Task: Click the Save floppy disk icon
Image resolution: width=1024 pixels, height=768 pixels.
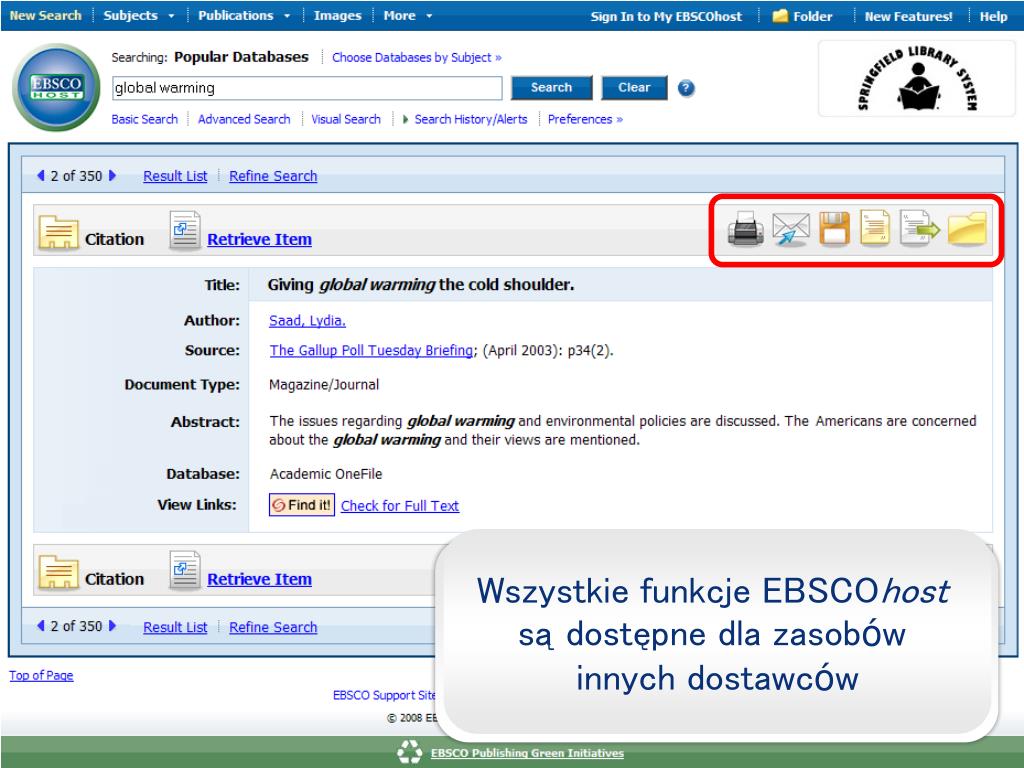Action: pos(835,229)
